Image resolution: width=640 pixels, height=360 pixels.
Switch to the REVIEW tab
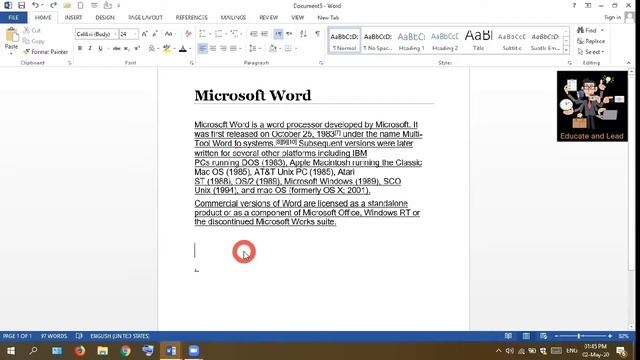click(x=269, y=18)
